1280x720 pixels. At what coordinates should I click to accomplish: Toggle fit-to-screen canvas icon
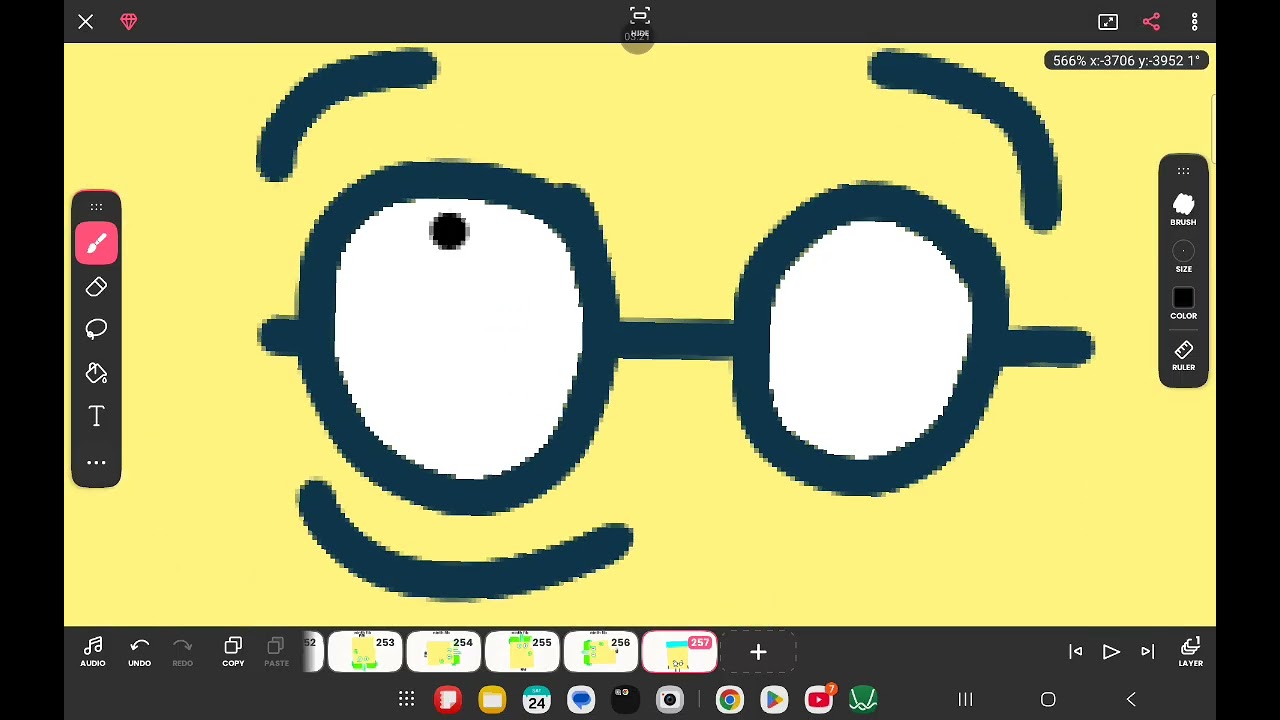[x=1108, y=21]
